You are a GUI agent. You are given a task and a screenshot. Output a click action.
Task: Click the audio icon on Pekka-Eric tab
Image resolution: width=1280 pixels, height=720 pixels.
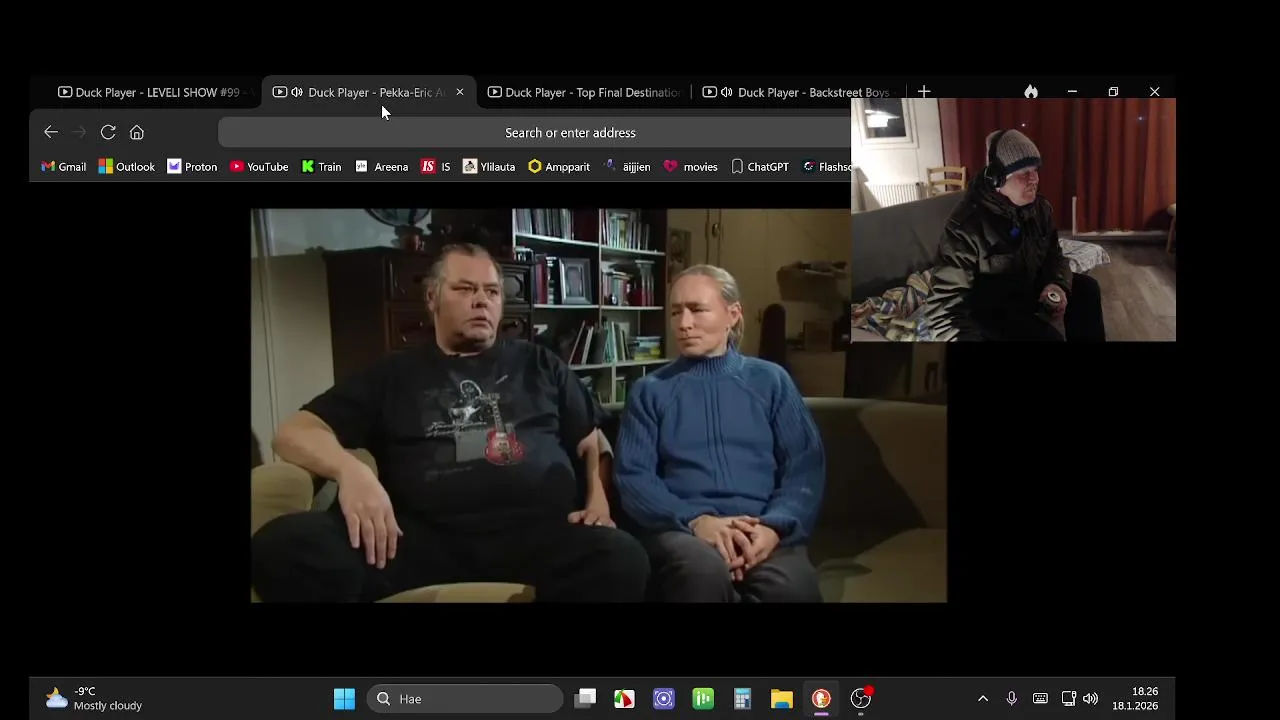[297, 92]
